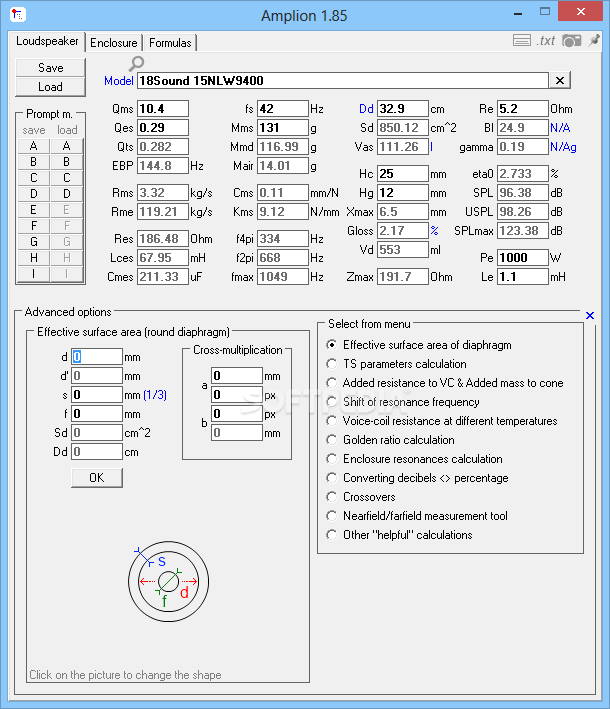Click OK in Effective surface area panel

(97, 477)
